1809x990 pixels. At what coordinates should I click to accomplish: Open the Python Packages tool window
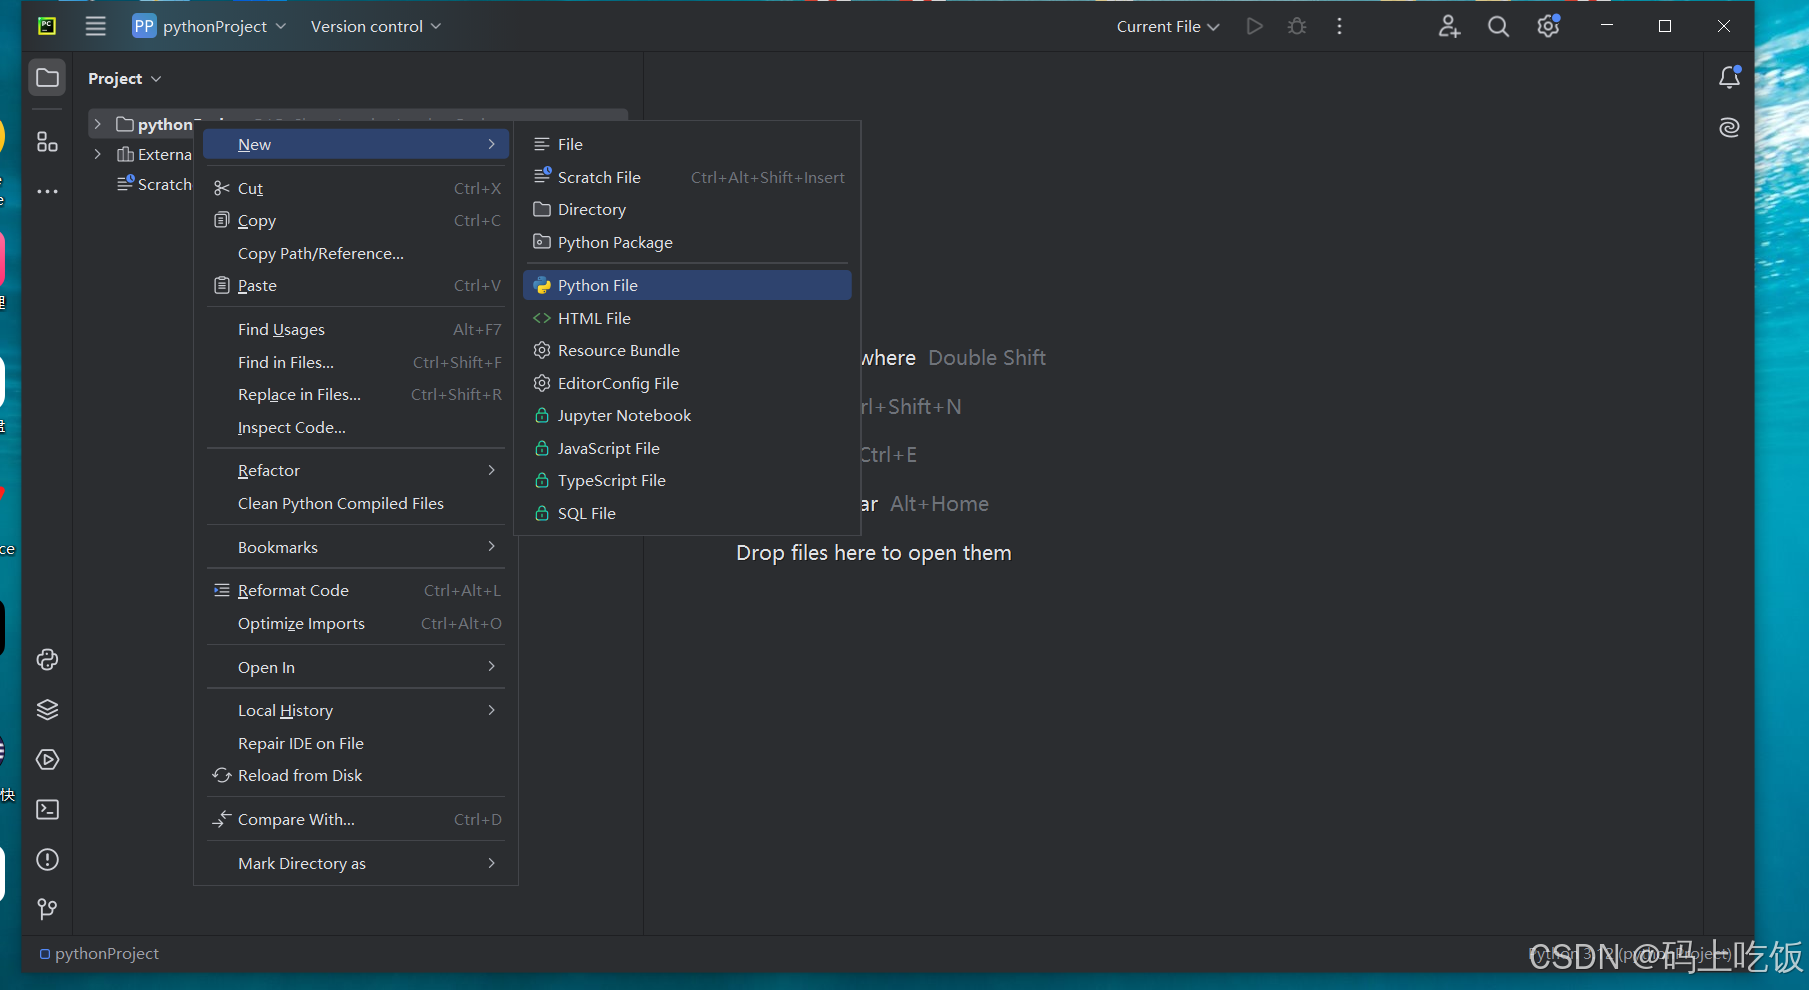[x=47, y=660]
